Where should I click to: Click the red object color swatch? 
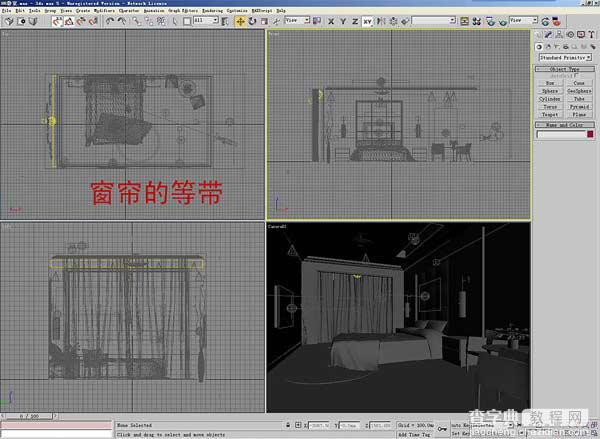click(x=590, y=134)
